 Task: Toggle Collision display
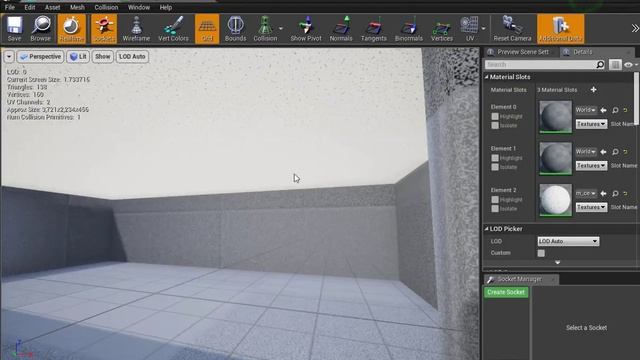tap(265, 29)
